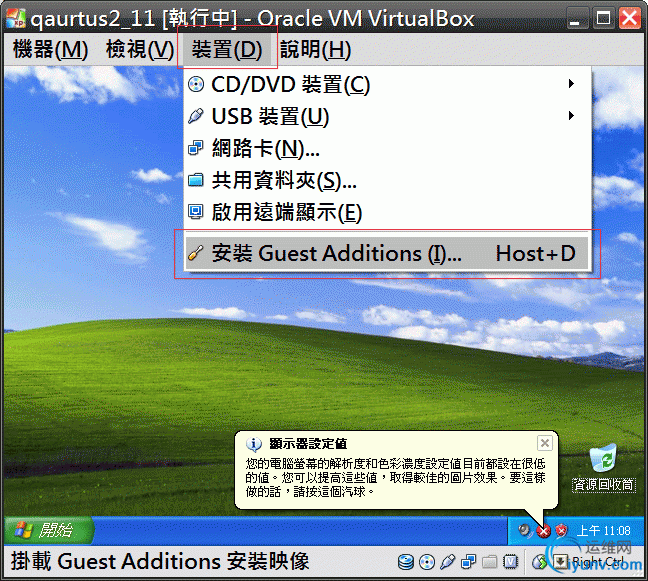648x581 pixels.
Task: Maximize the VirtualBox window
Action: (603, 18)
